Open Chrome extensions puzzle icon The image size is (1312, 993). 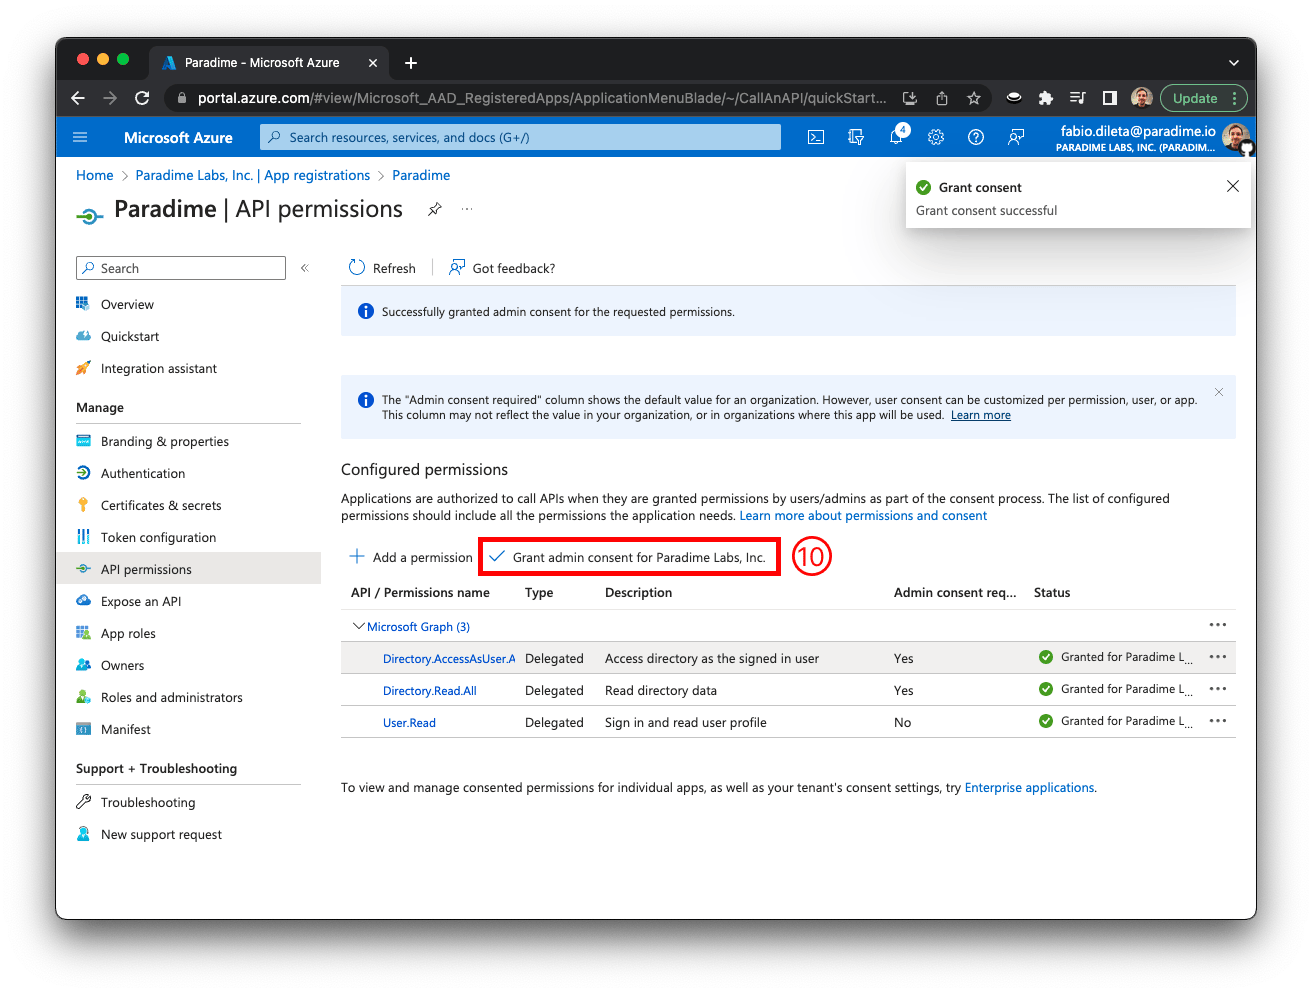1046,98
